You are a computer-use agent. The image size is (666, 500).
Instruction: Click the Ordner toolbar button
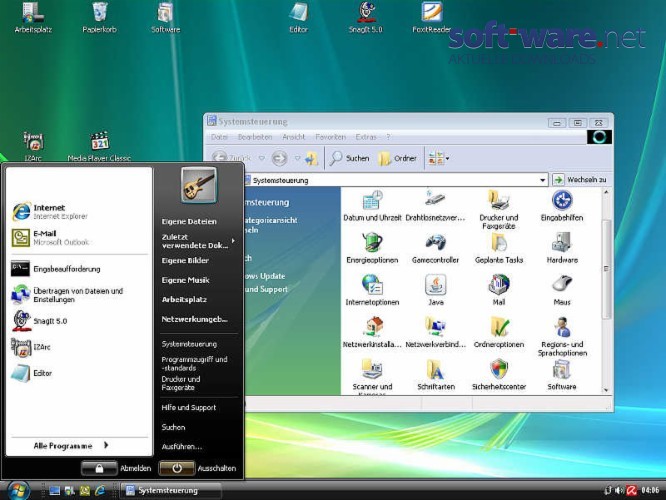tap(398, 158)
